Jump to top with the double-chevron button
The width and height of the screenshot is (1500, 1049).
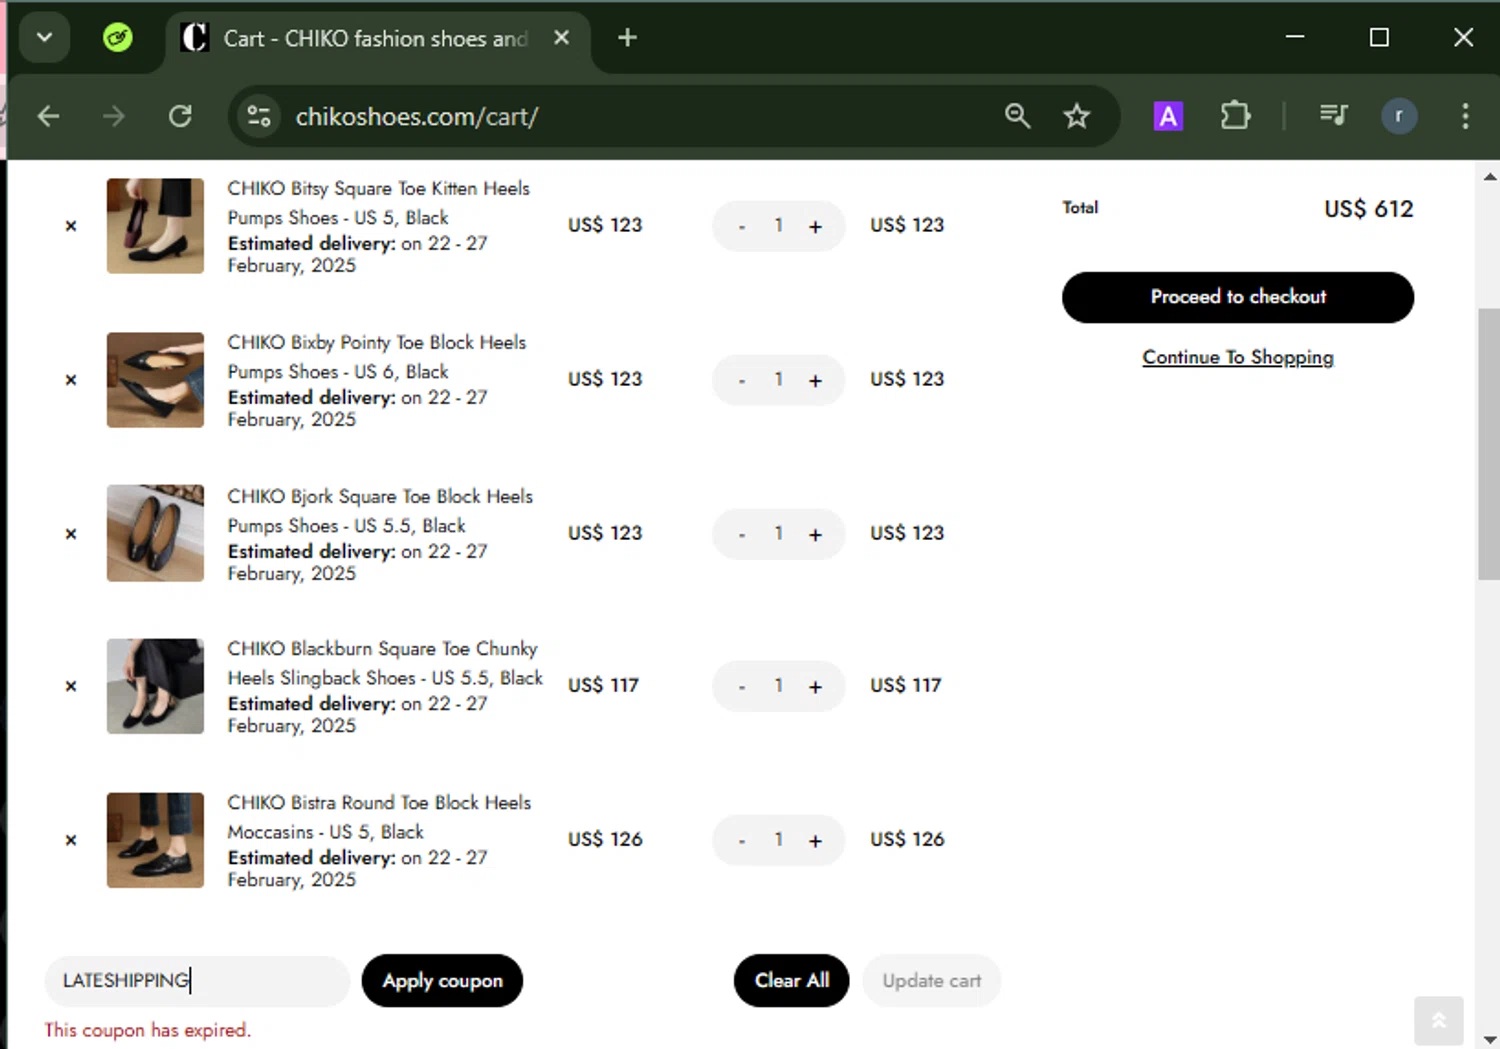click(1439, 1020)
